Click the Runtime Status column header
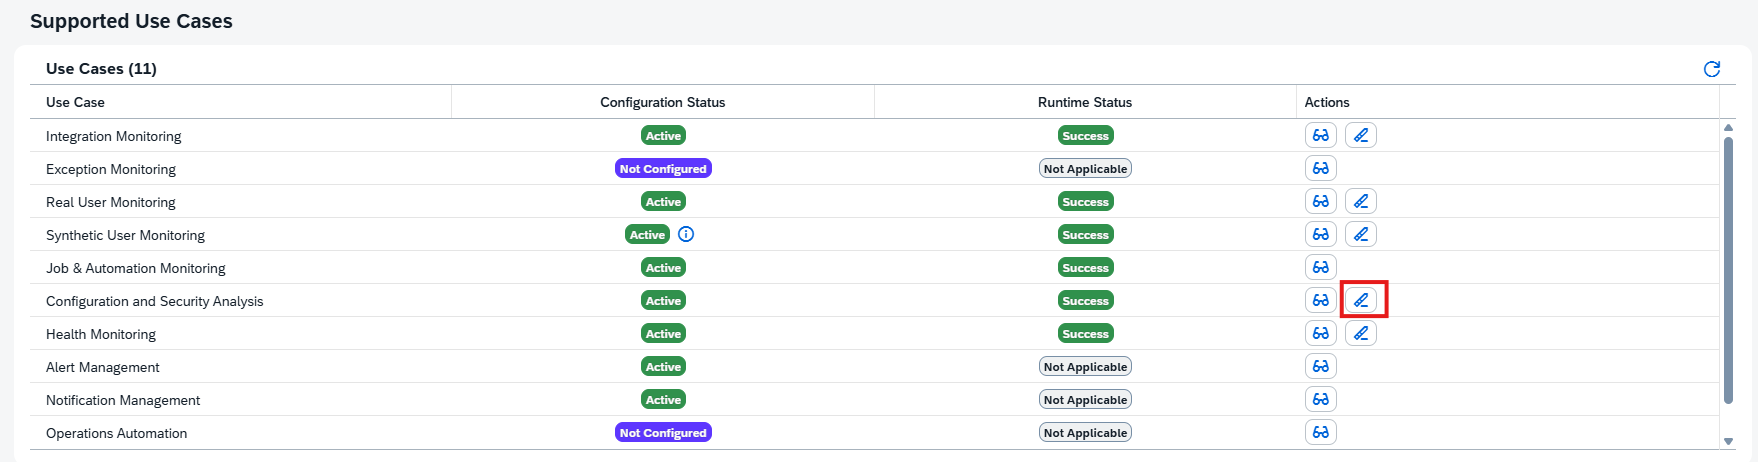Screen dimensions: 1758x462 [x=1084, y=102]
